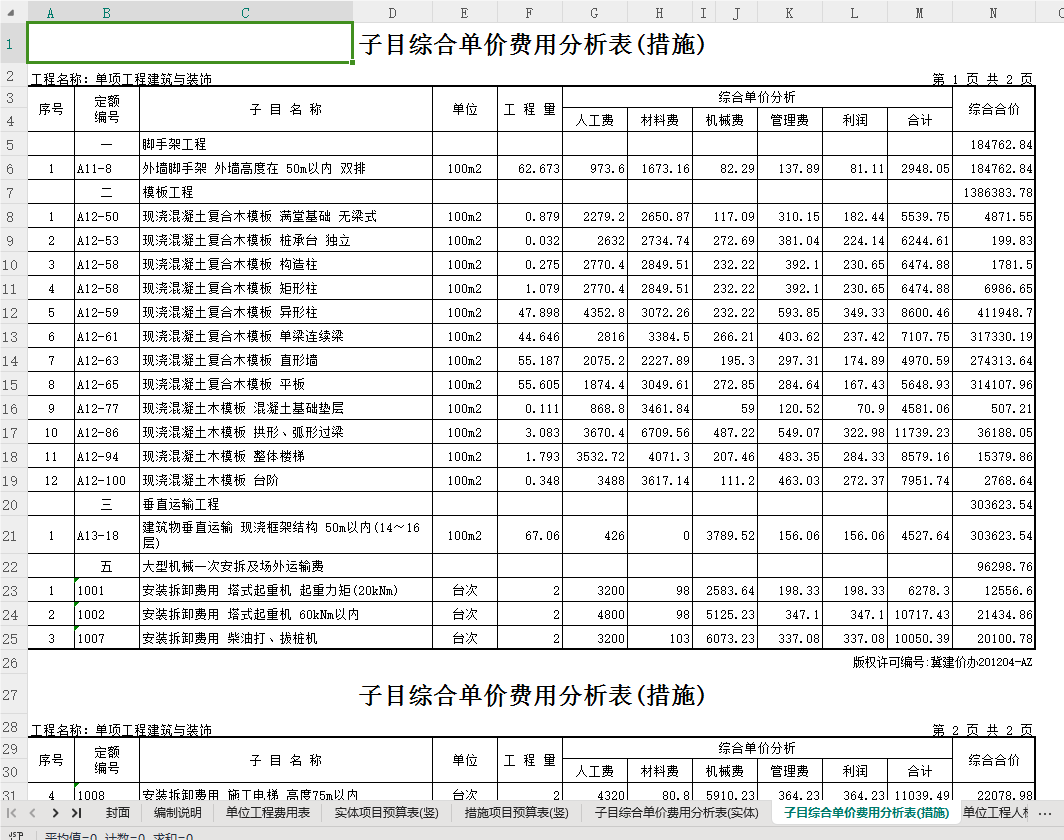Image resolution: width=1064 pixels, height=840 pixels.
Task: Select column C by its header
Action: click(246, 13)
